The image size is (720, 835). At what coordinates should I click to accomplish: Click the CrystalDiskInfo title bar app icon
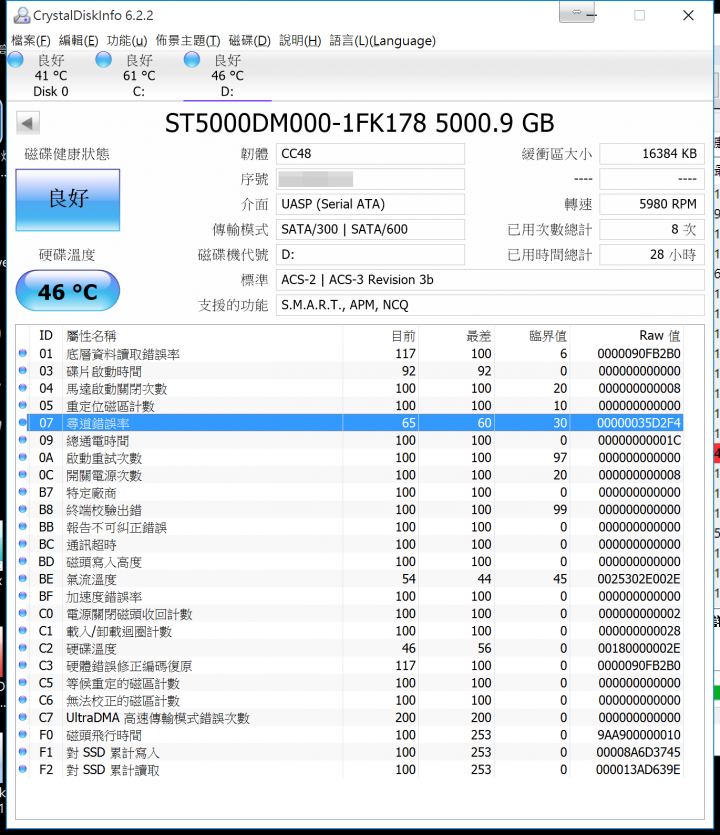pos(21,15)
